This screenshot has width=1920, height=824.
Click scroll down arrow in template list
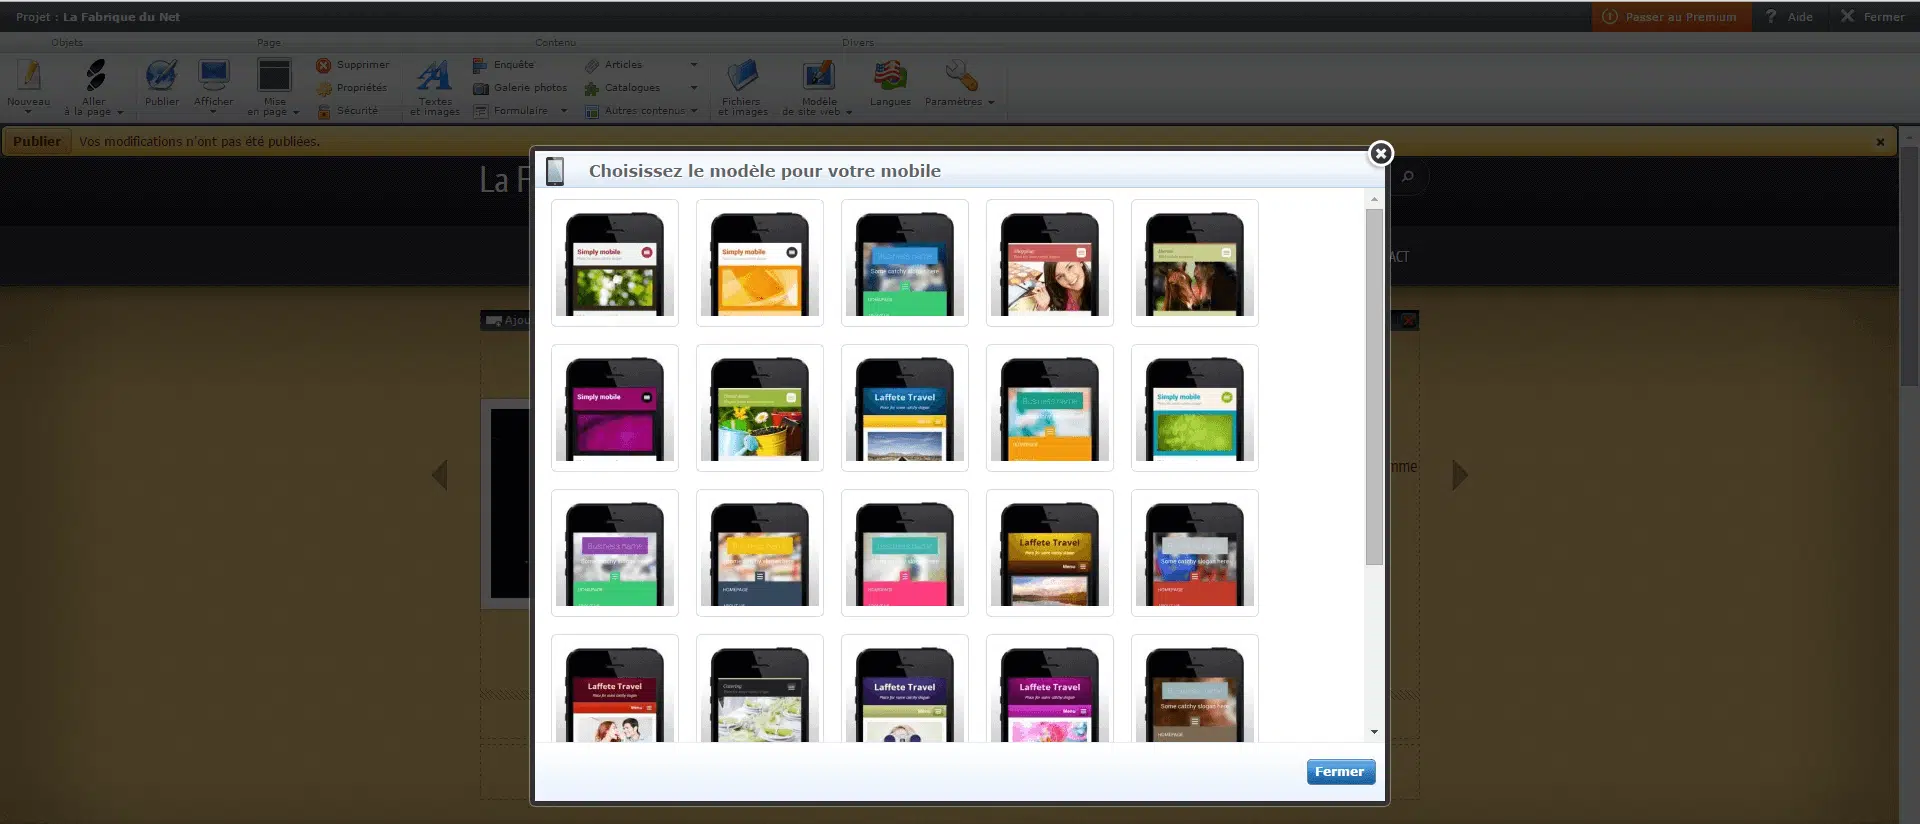click(1374, 732)
